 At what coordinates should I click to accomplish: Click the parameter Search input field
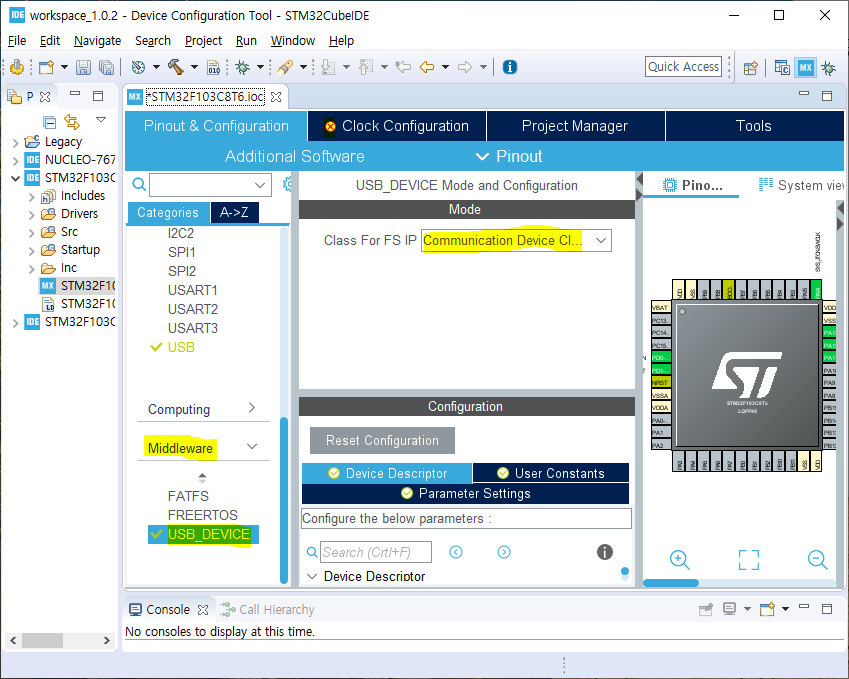tap(376, 552)
